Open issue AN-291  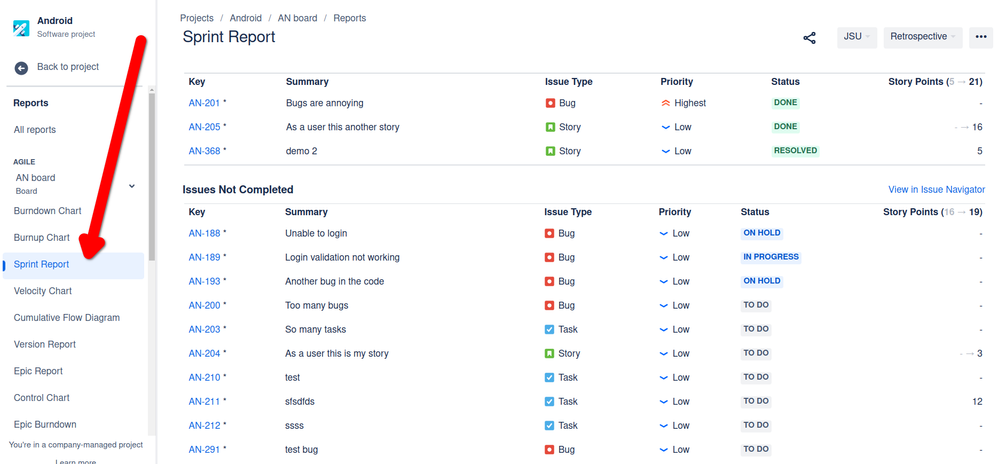(204, 450)
